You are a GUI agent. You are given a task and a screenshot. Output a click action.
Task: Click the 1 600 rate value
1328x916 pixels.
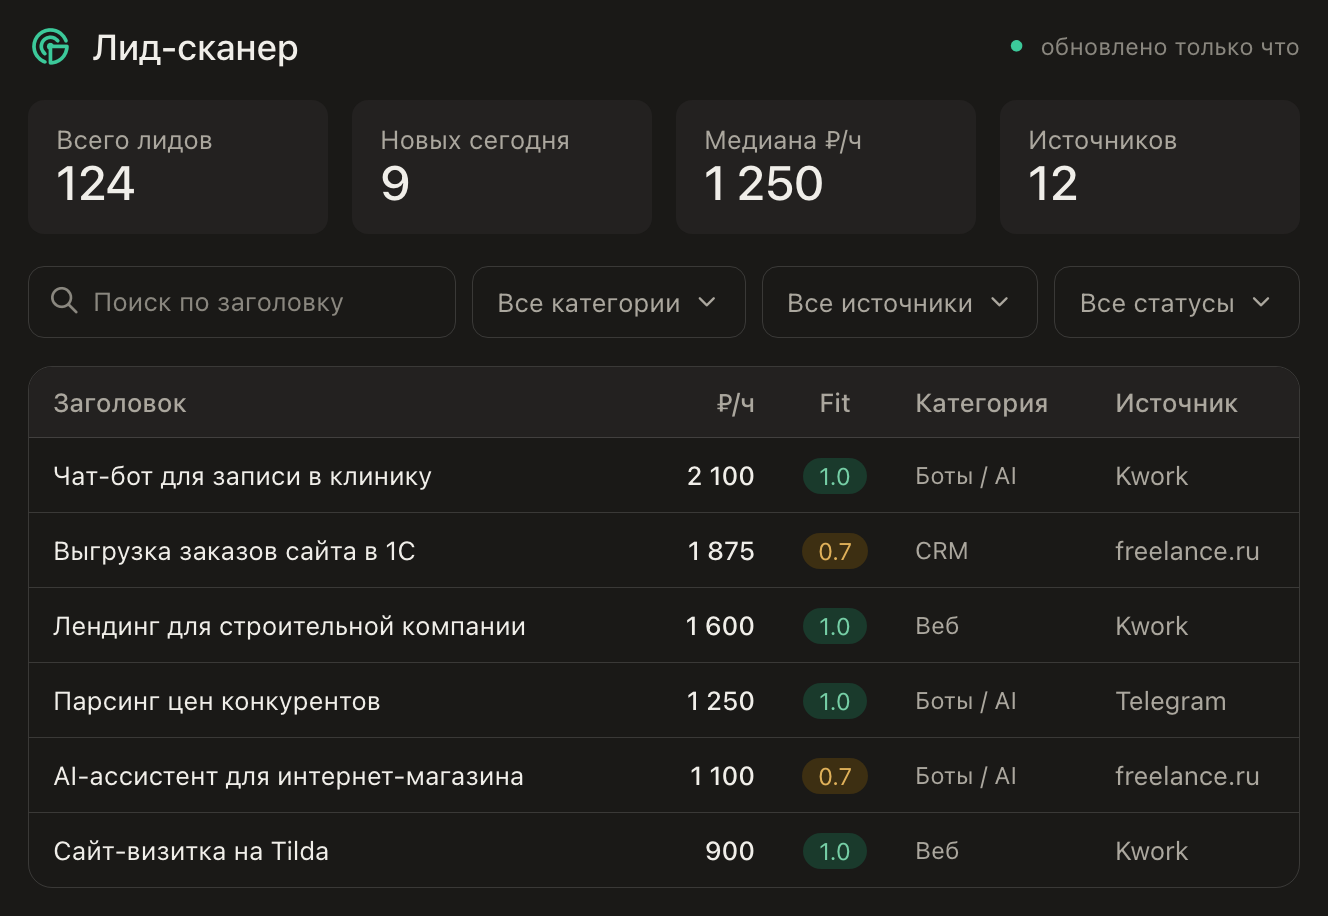[x=720, y=626]
